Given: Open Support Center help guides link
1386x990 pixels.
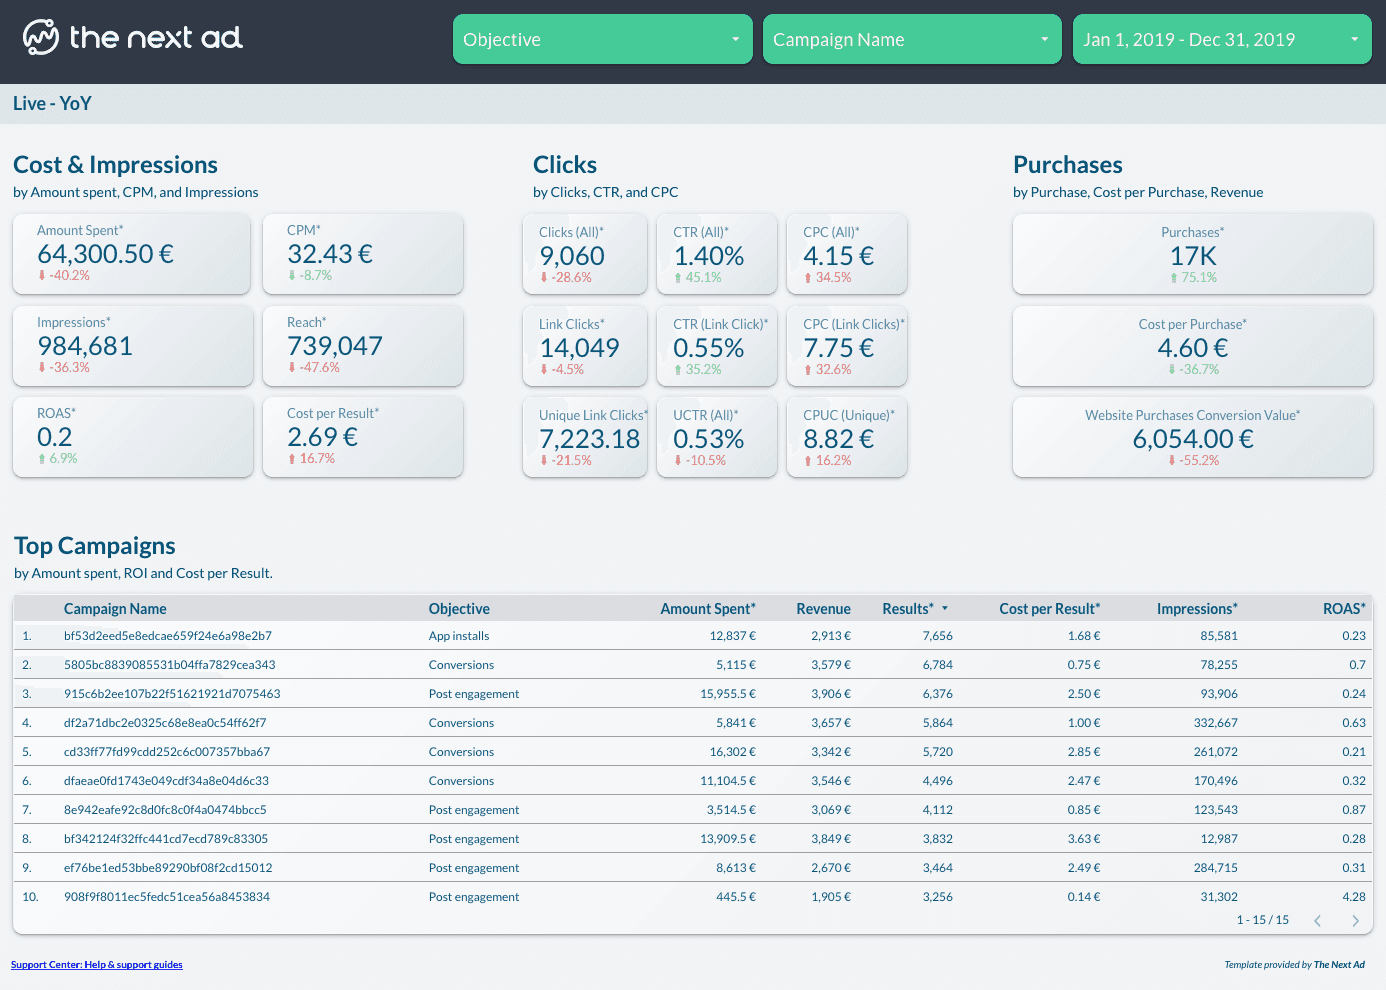Looking at the screenshot, I should (x=97, y=965).
